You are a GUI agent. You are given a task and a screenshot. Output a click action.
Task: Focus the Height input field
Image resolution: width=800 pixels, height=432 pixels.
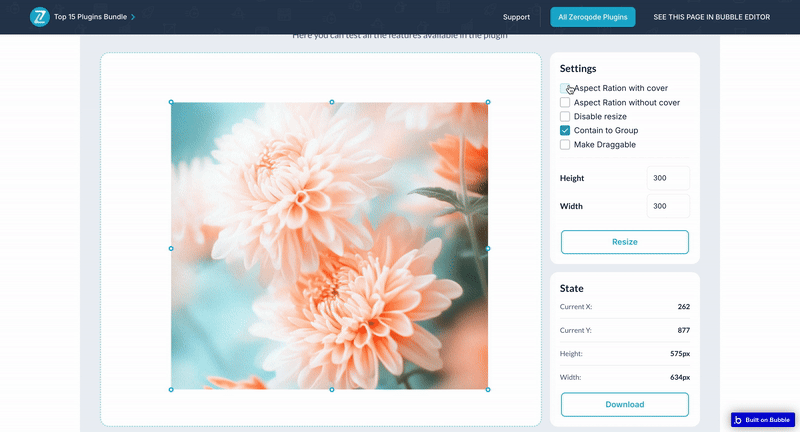tap(668, 178)
